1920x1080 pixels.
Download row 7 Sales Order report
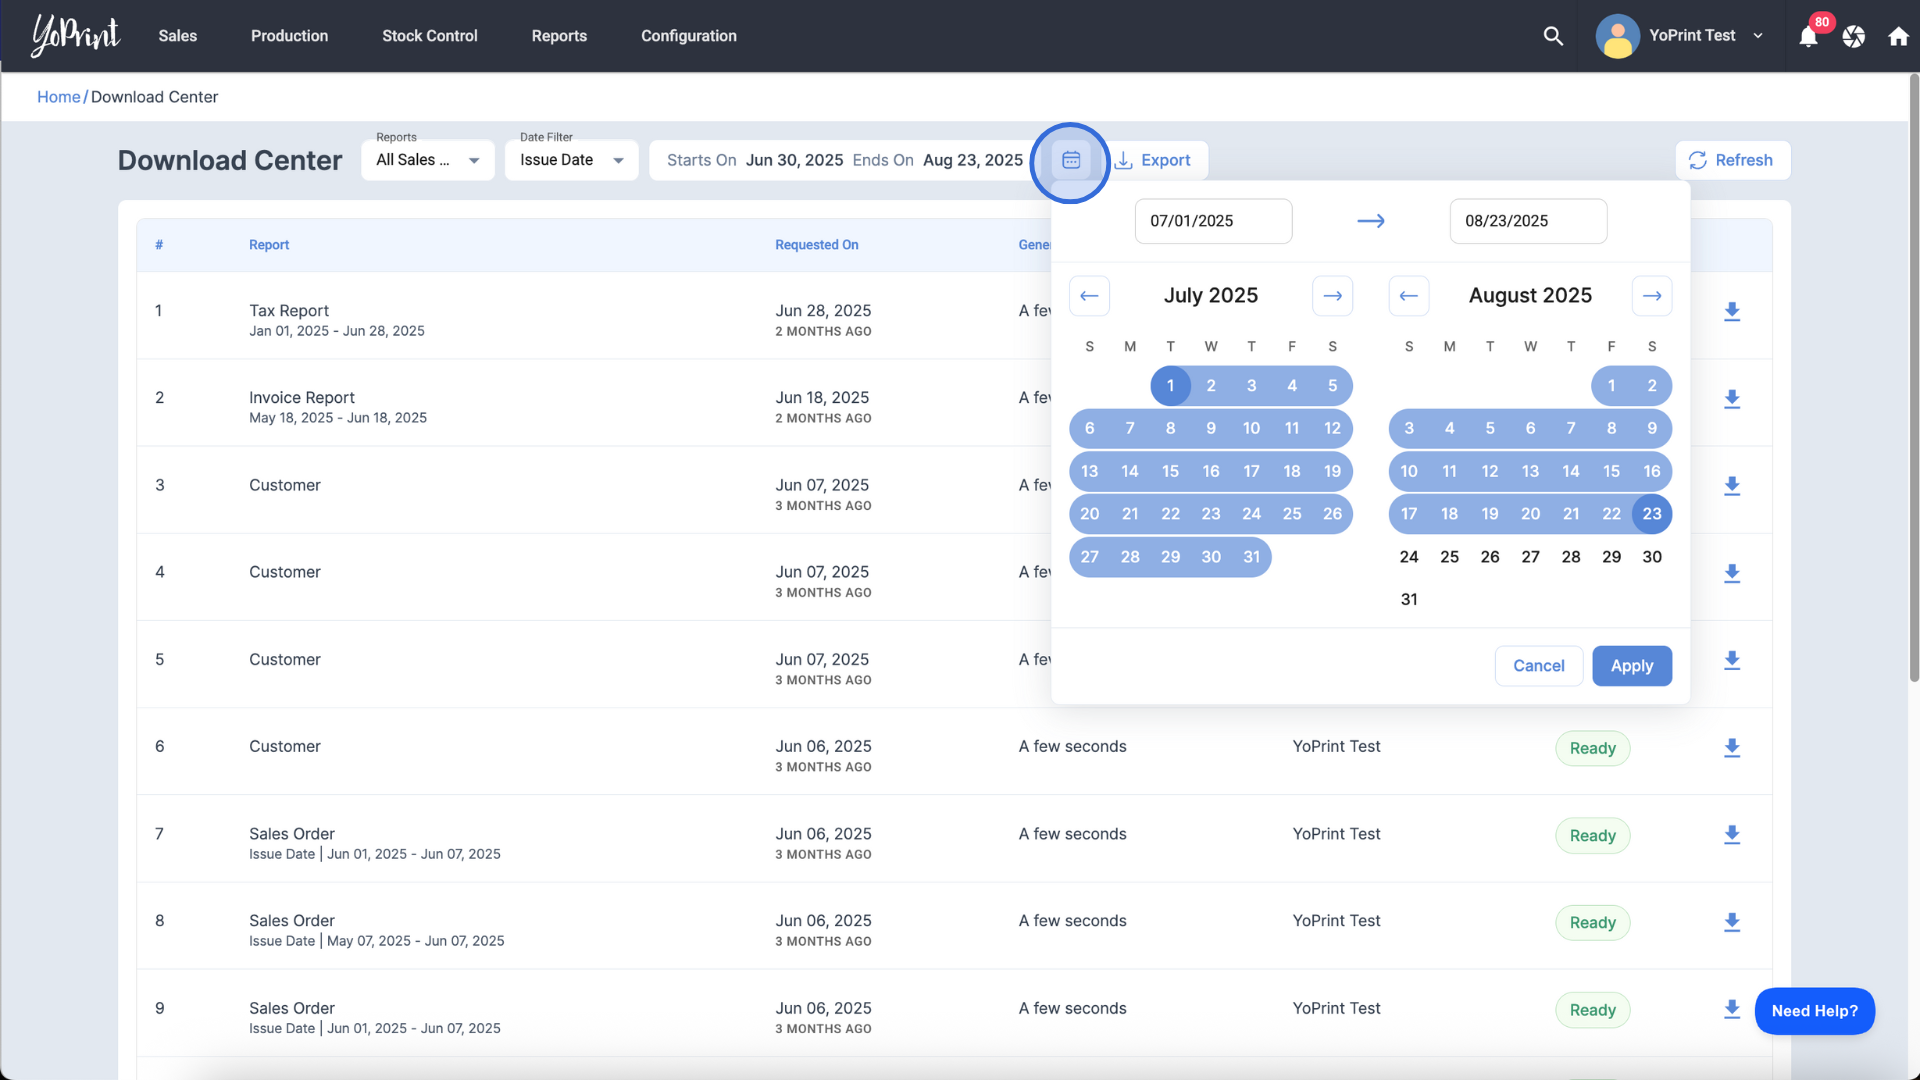1732,835
